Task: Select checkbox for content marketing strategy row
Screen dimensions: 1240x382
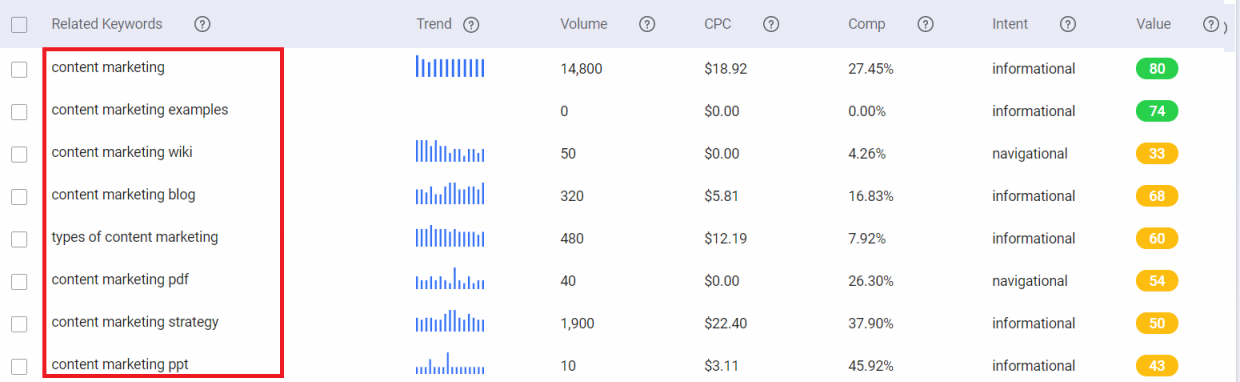Action: pos(19,324)
